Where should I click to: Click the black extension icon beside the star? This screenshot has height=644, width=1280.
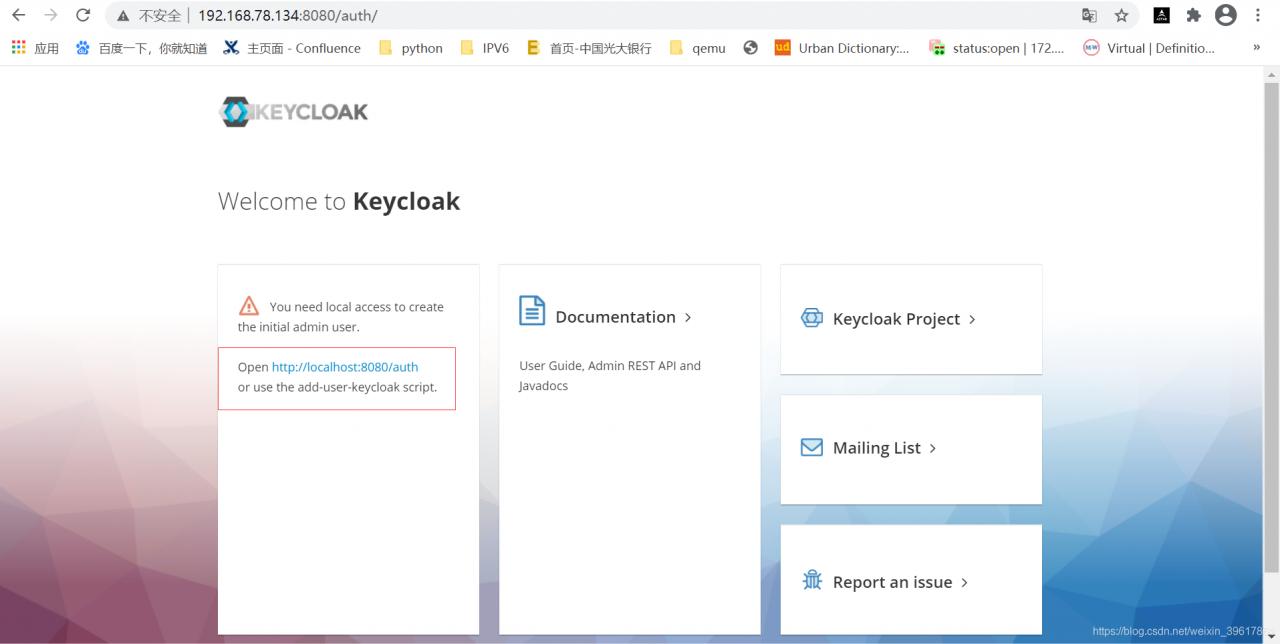(1161, 15)
